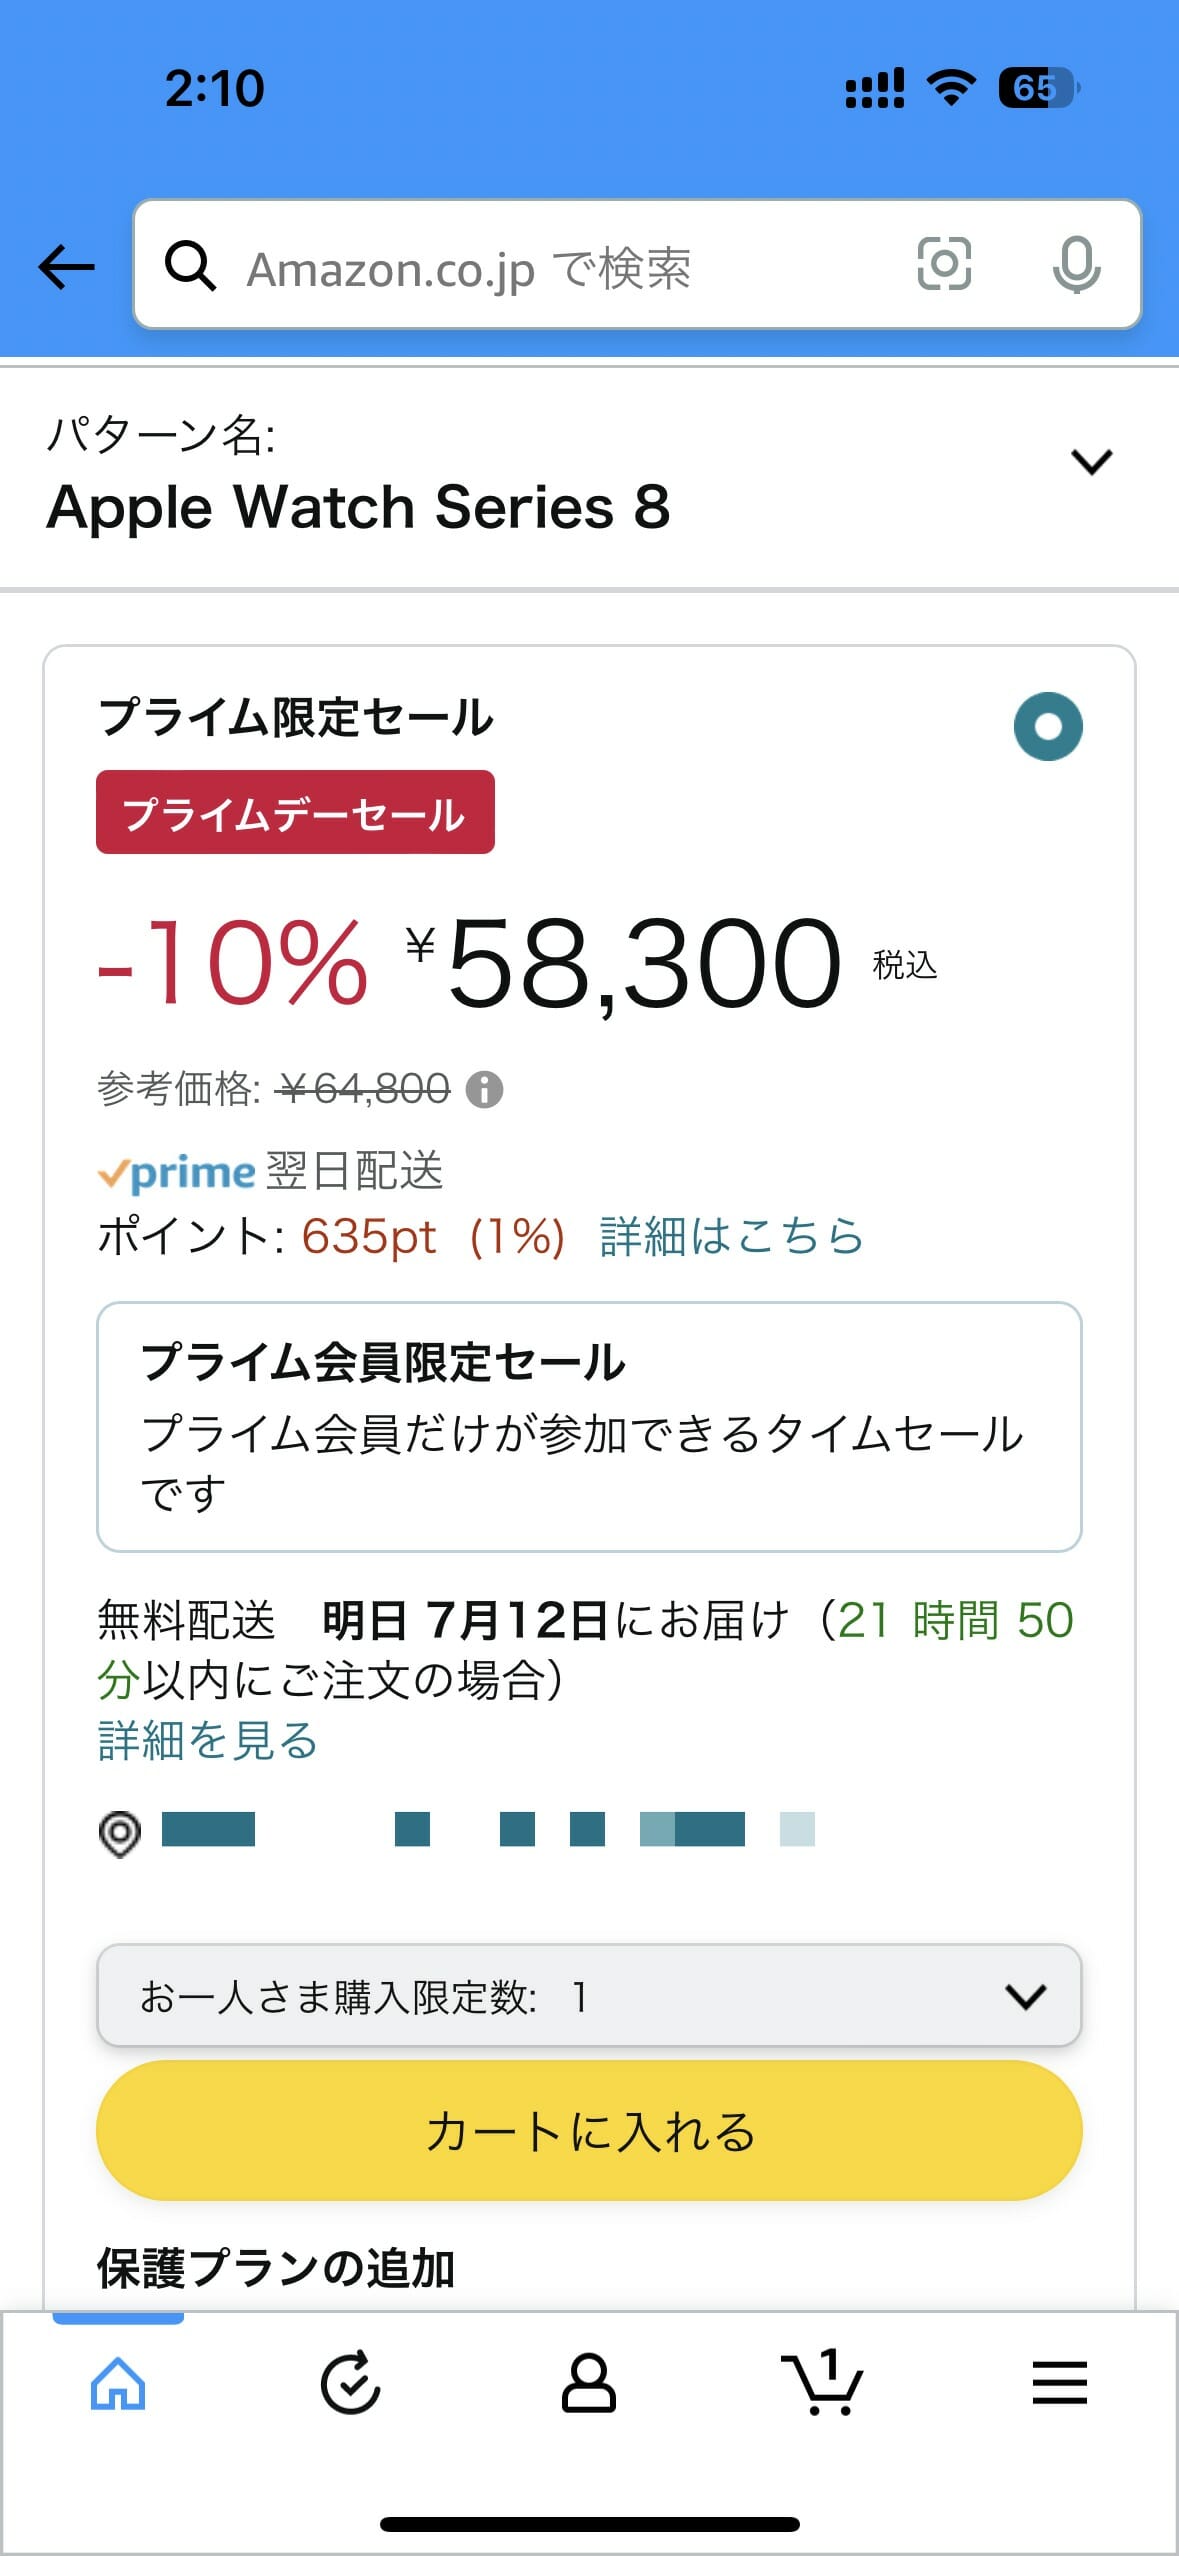
Task: Expand the パターン名 Apple Watch Series 8 selector
Action: click(x=589, y=480)
